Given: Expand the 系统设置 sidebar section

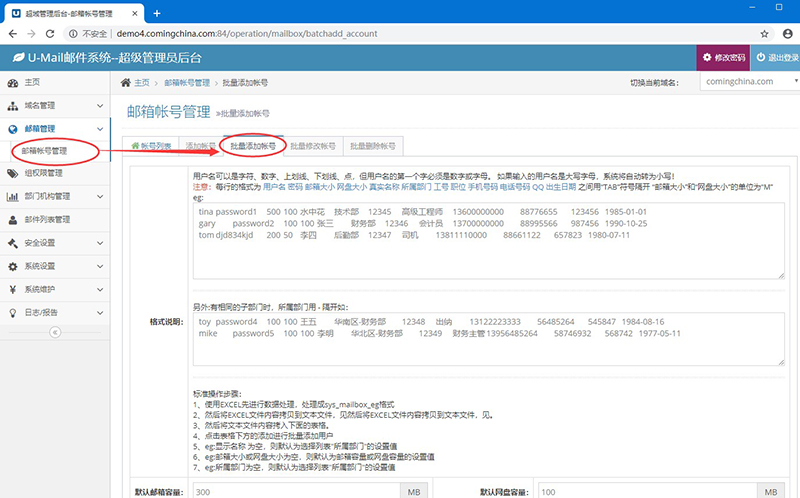Looking at the screenshot, I should tap(55, 266).
